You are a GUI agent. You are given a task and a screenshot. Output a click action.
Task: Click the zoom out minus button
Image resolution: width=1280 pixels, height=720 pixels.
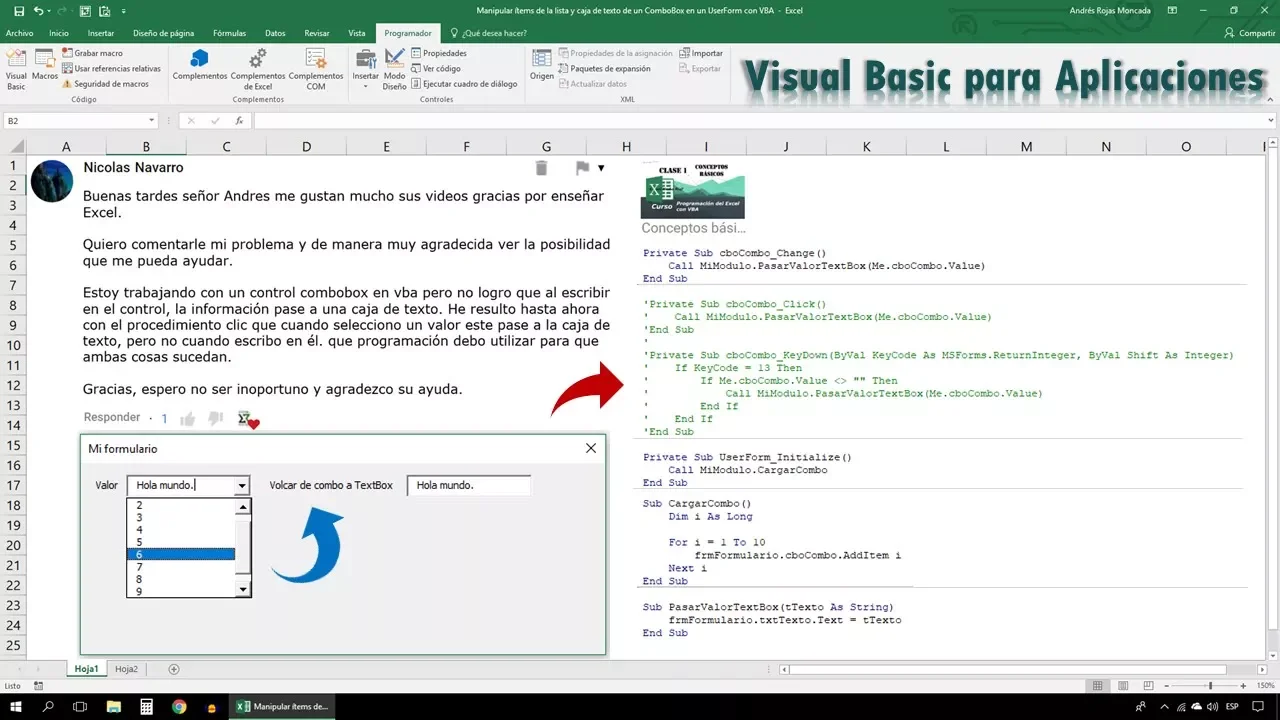(1165, 686)
